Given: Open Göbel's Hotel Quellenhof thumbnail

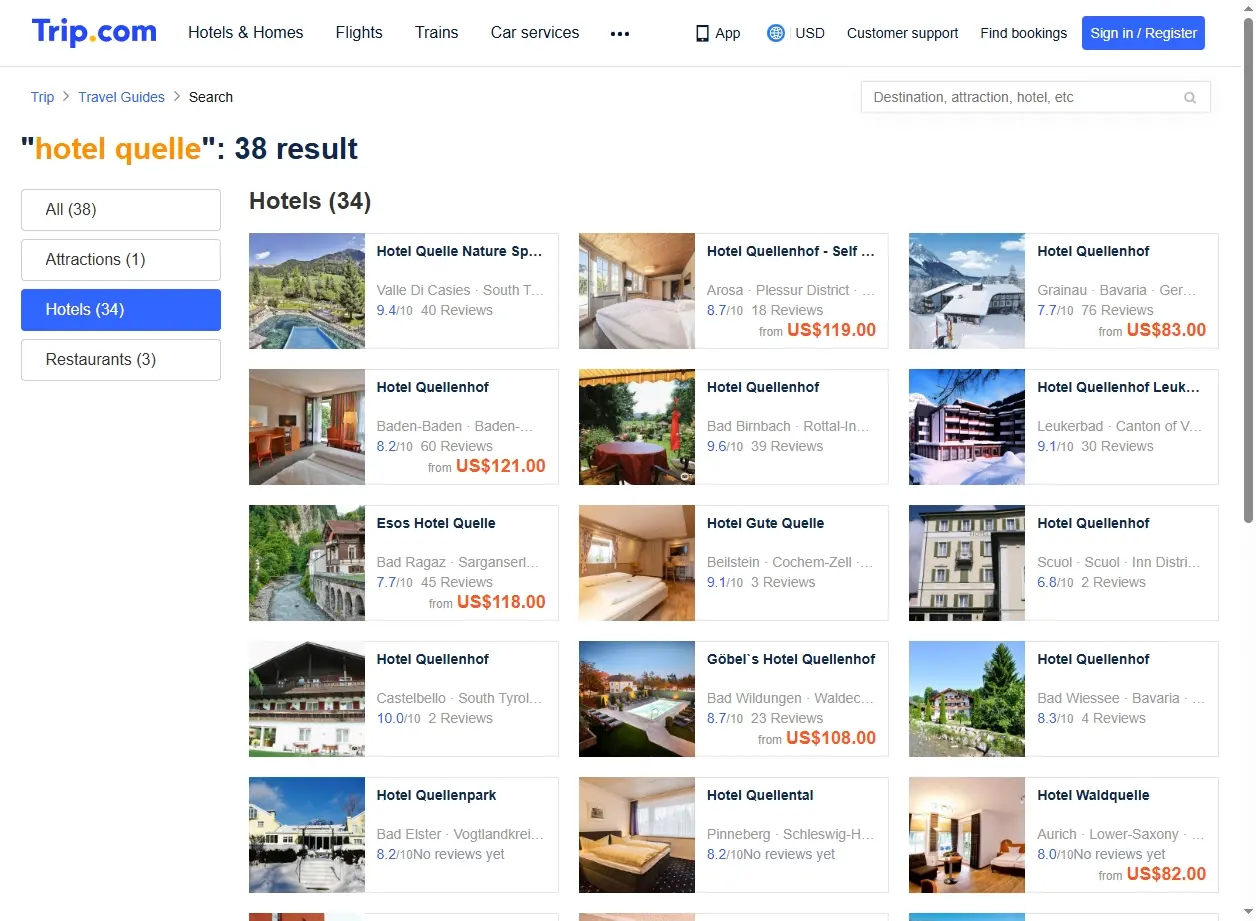Looking at the screenshot, I should pyautogui.click(x=637, y=699).
